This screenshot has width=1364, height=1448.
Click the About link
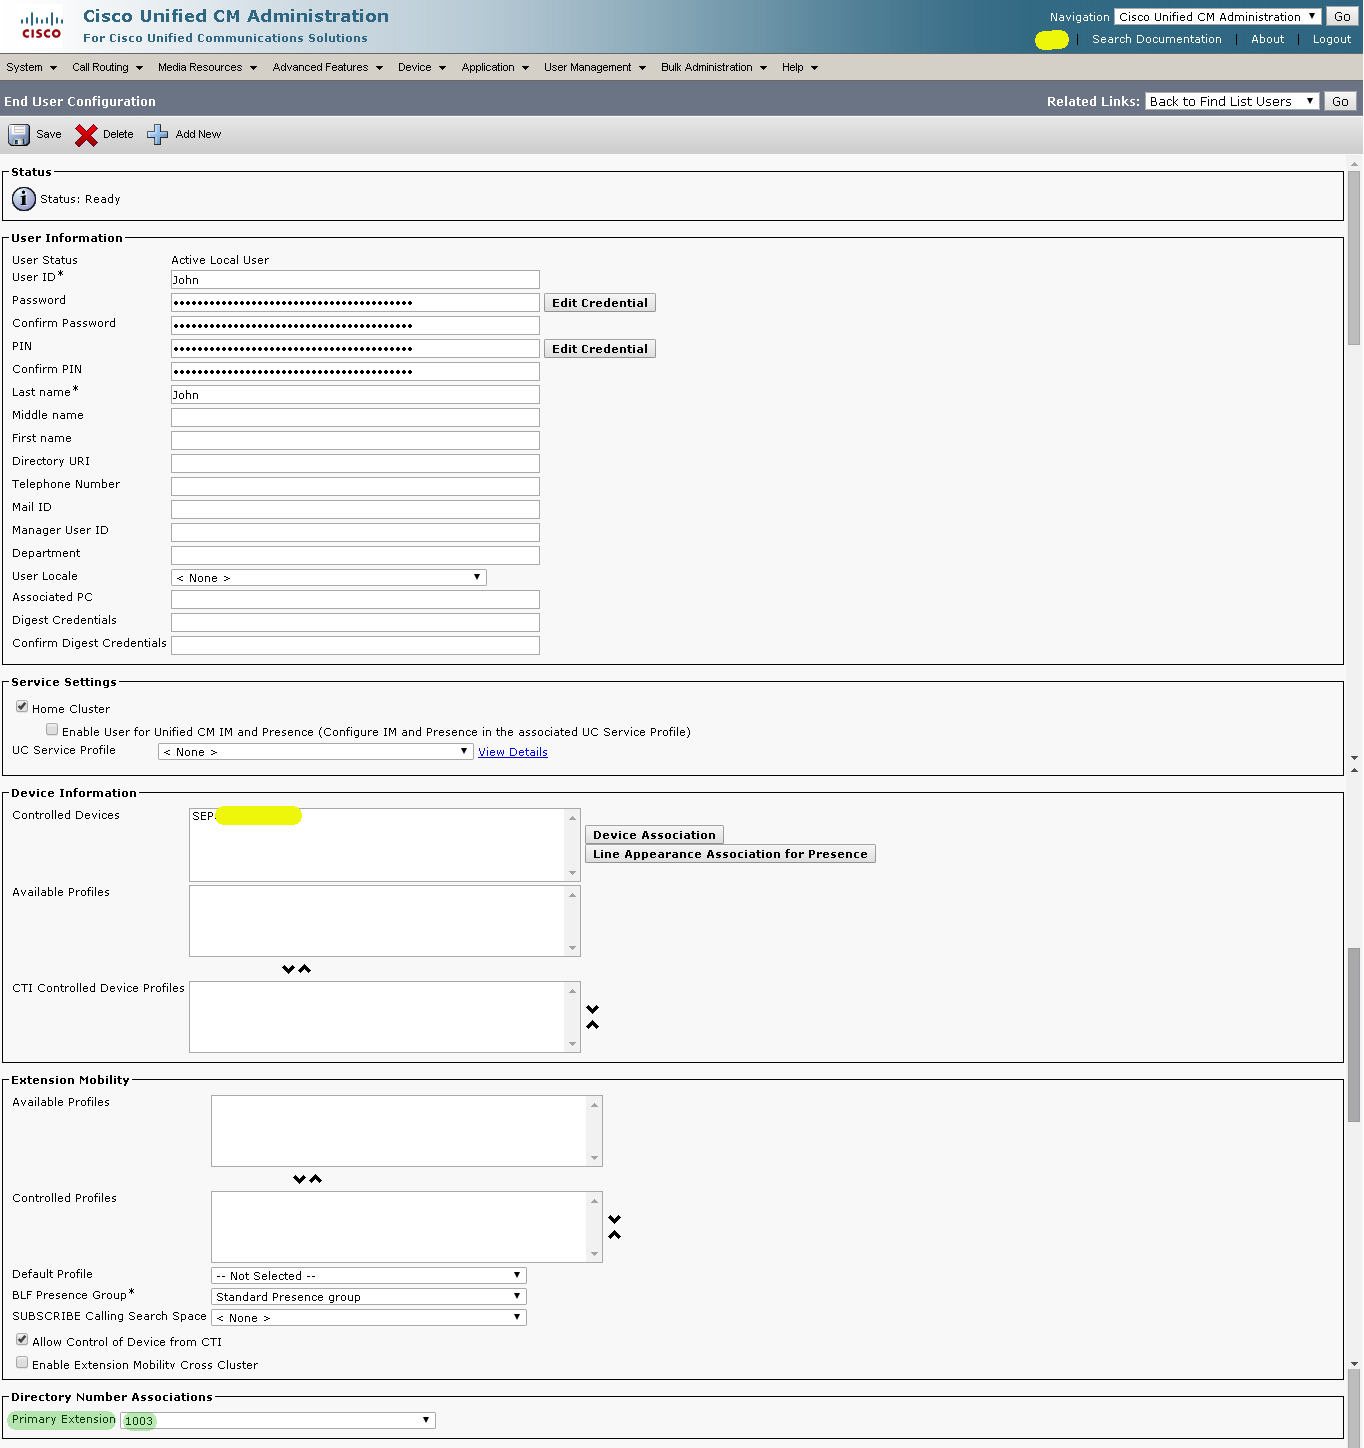point(1267,39)
